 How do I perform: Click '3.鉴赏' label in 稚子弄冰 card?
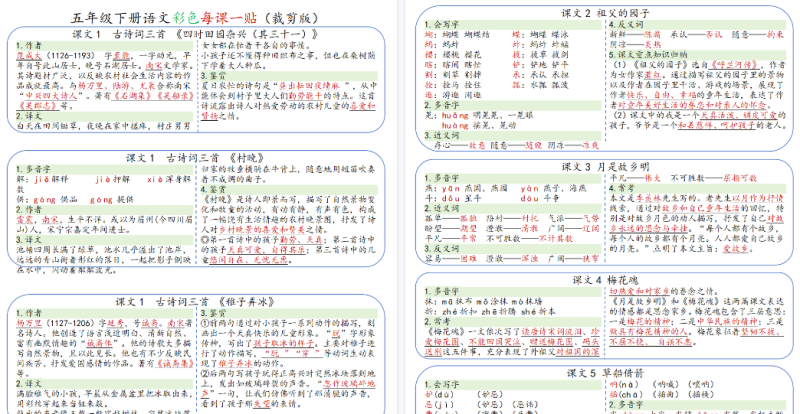pyautogui.click(x=214, y=313)
